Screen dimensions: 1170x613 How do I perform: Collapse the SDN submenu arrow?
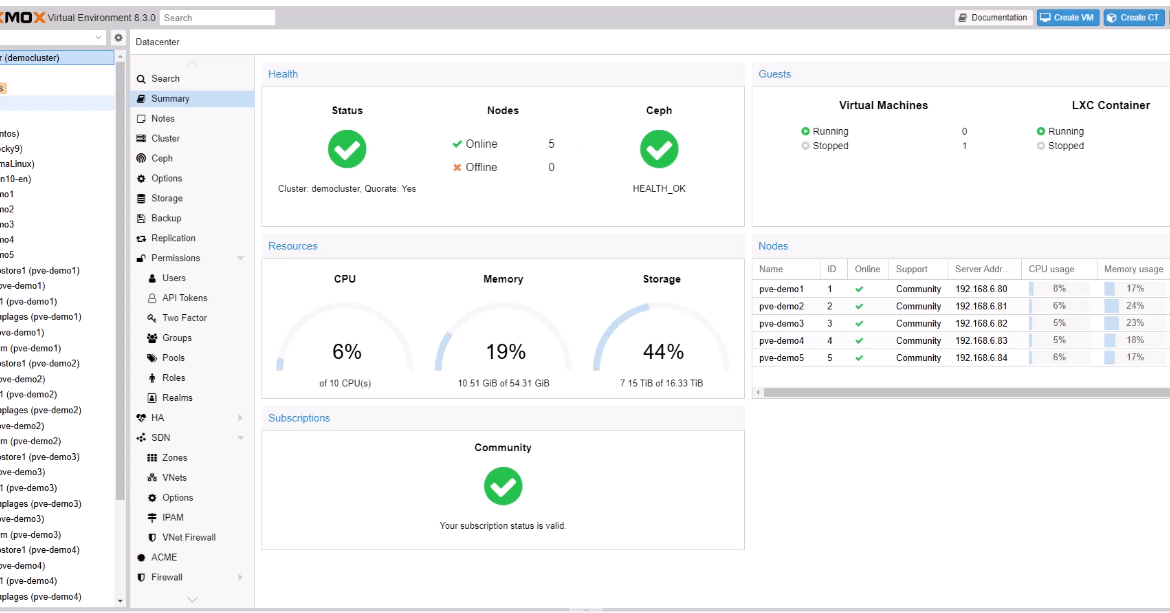(x=240, y=438)
